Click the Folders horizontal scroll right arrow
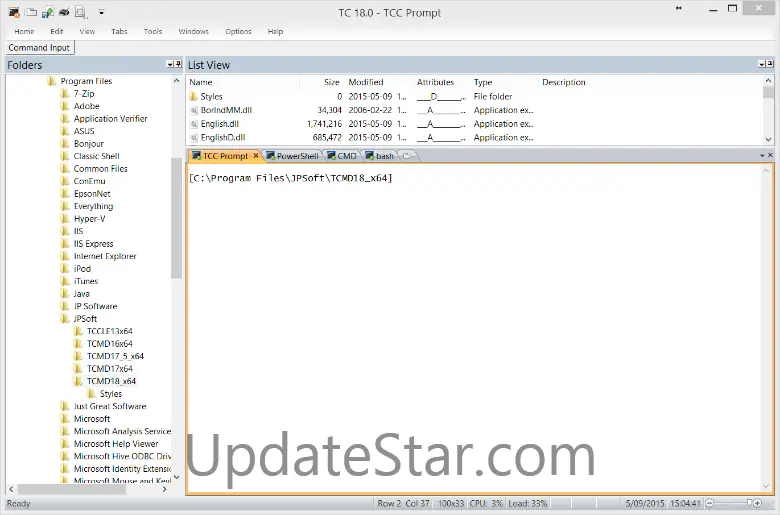780x515 pixels. coord(165,490)
